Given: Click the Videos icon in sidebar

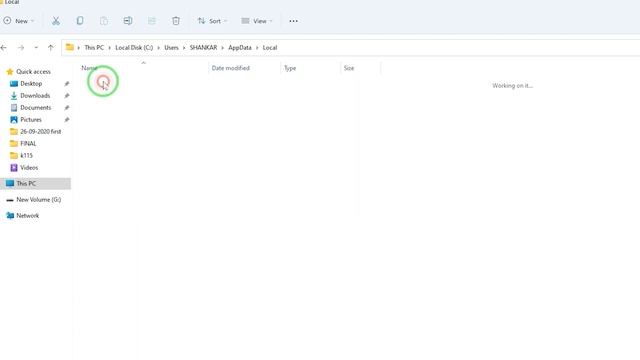Looking at the screenshot, I should (14, 168).
